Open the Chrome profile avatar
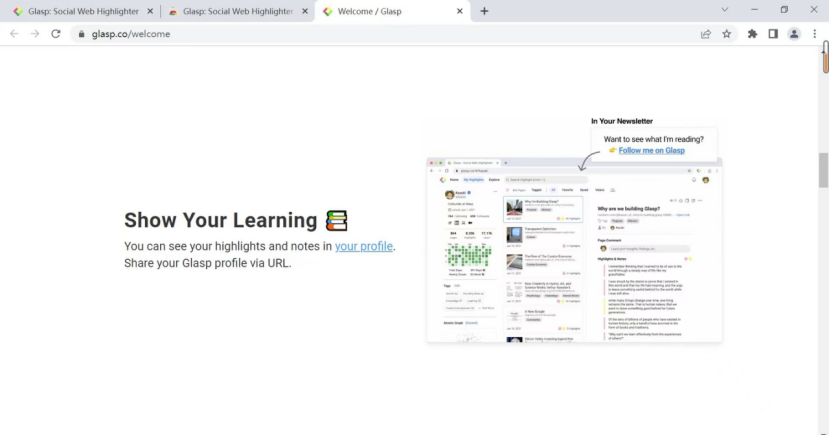The height and width of the screenshot is (435, 830). (x=794, y=34)
